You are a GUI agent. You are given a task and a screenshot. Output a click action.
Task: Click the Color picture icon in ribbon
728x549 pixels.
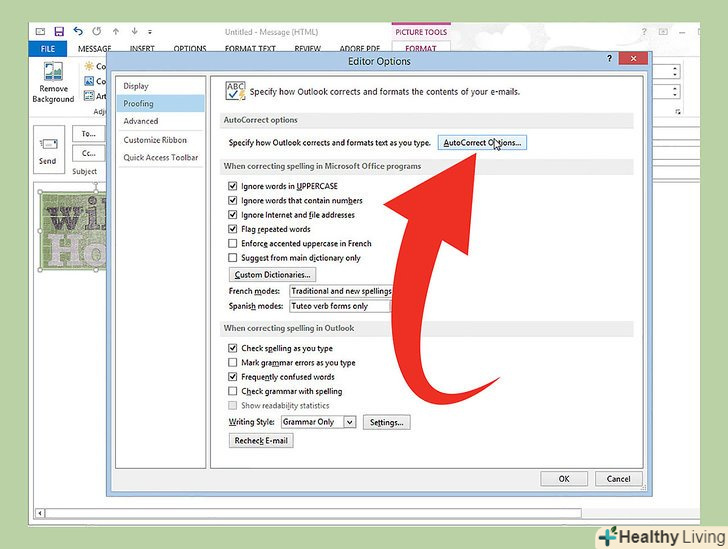[x=89, y=81]
